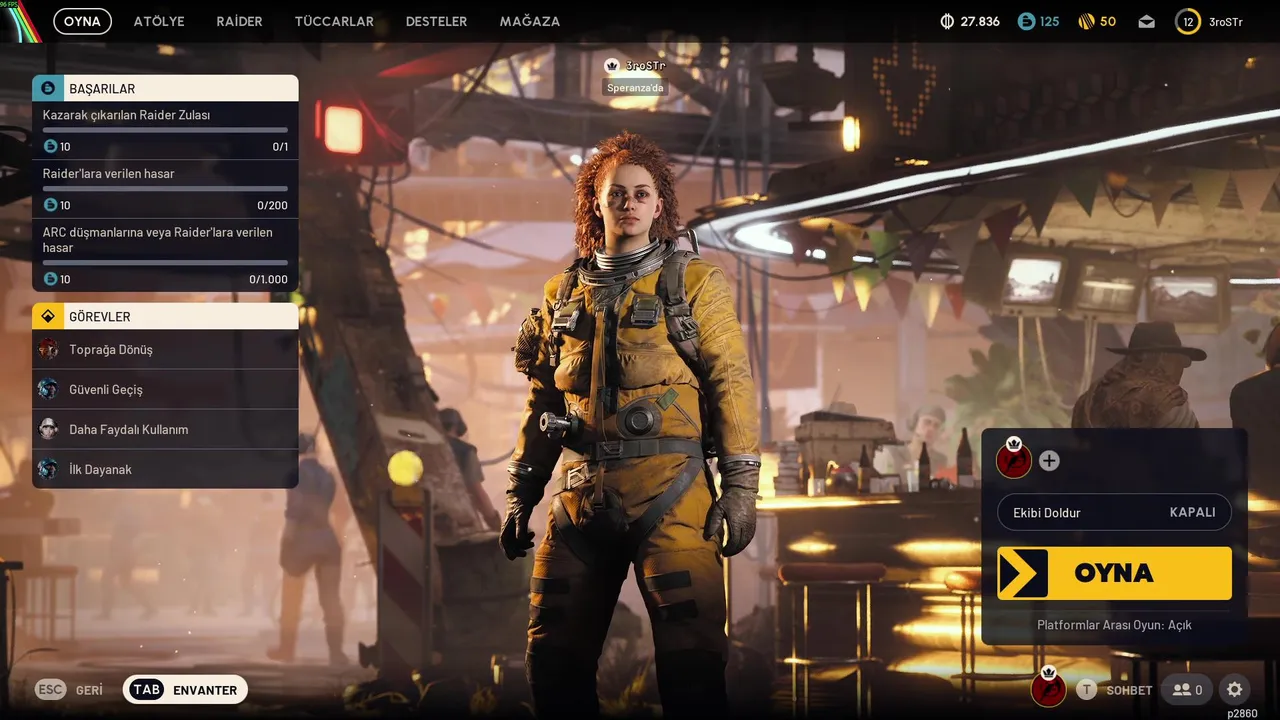The height and width of the screenshot is (720, 1280).
Task: Click 'Platformlar Arası Oyun: Açık' crossplay text
Action: tap(1114, 625)
